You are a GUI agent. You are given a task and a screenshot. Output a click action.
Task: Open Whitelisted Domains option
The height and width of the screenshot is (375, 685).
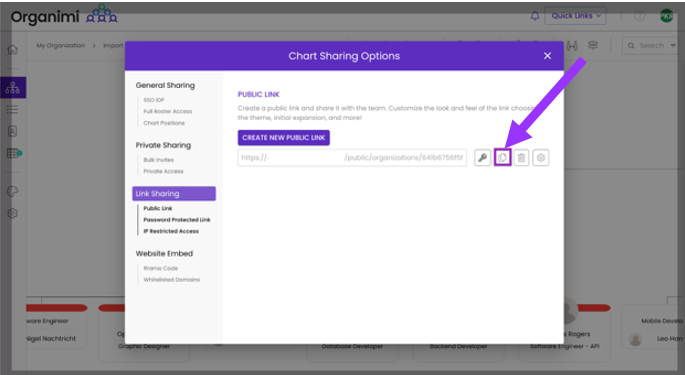point(171,280)
